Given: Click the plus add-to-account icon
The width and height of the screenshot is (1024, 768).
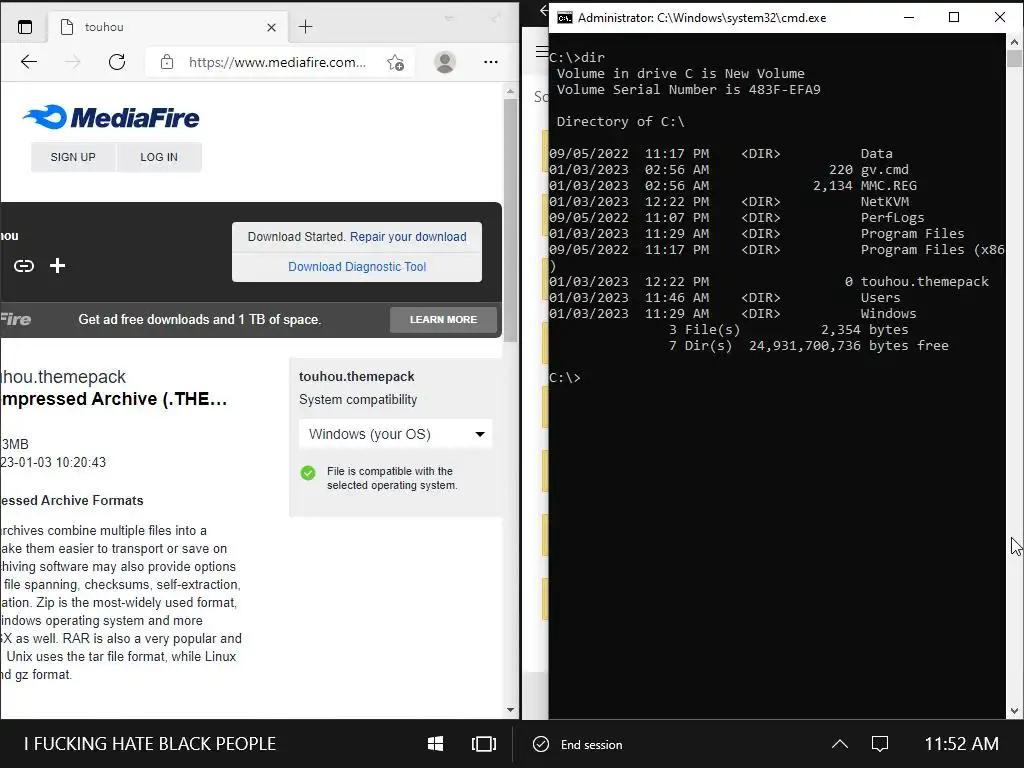Looking at the screenshot, I should pyautogui.click(x=57, y=265).
